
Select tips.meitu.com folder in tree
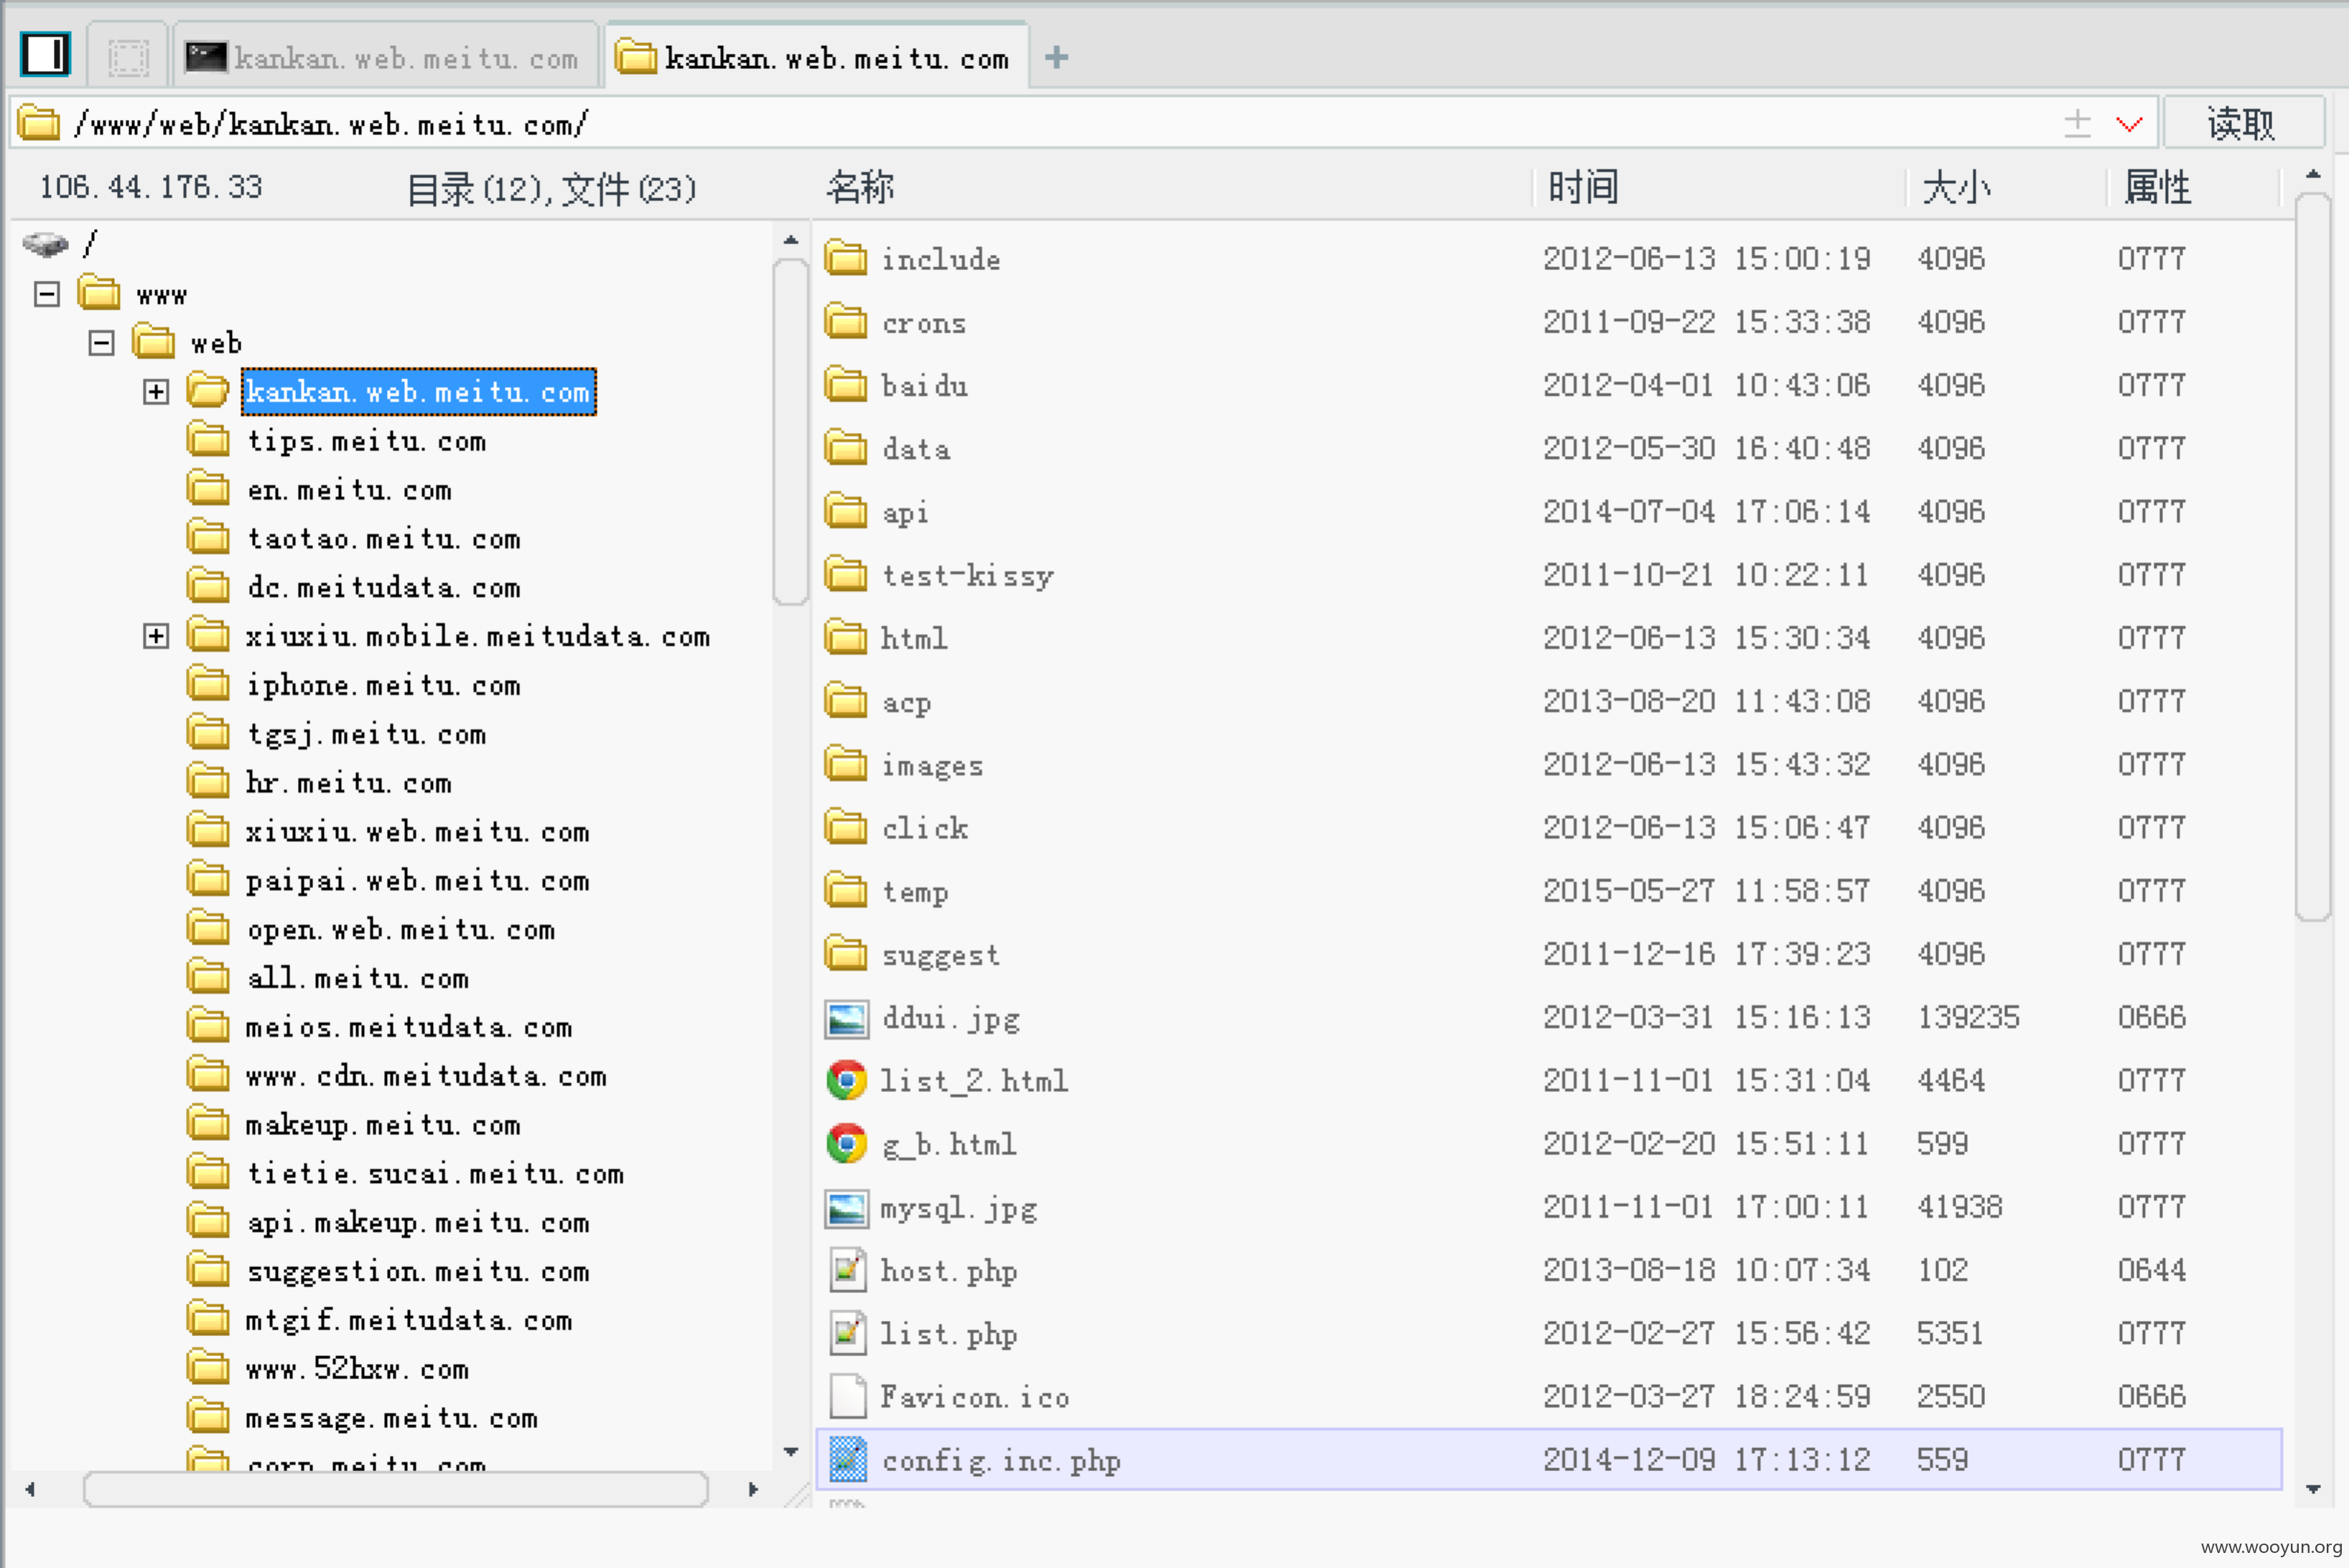pos(366,441)
